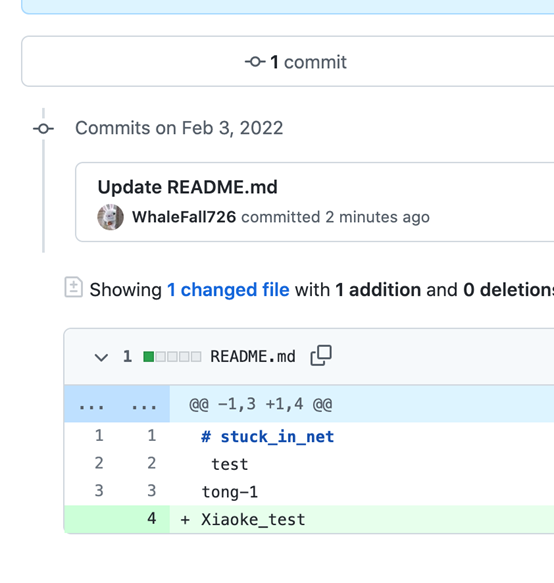Select old line number 1
Viewport: 554px width, 583px height.
[99, 435]
